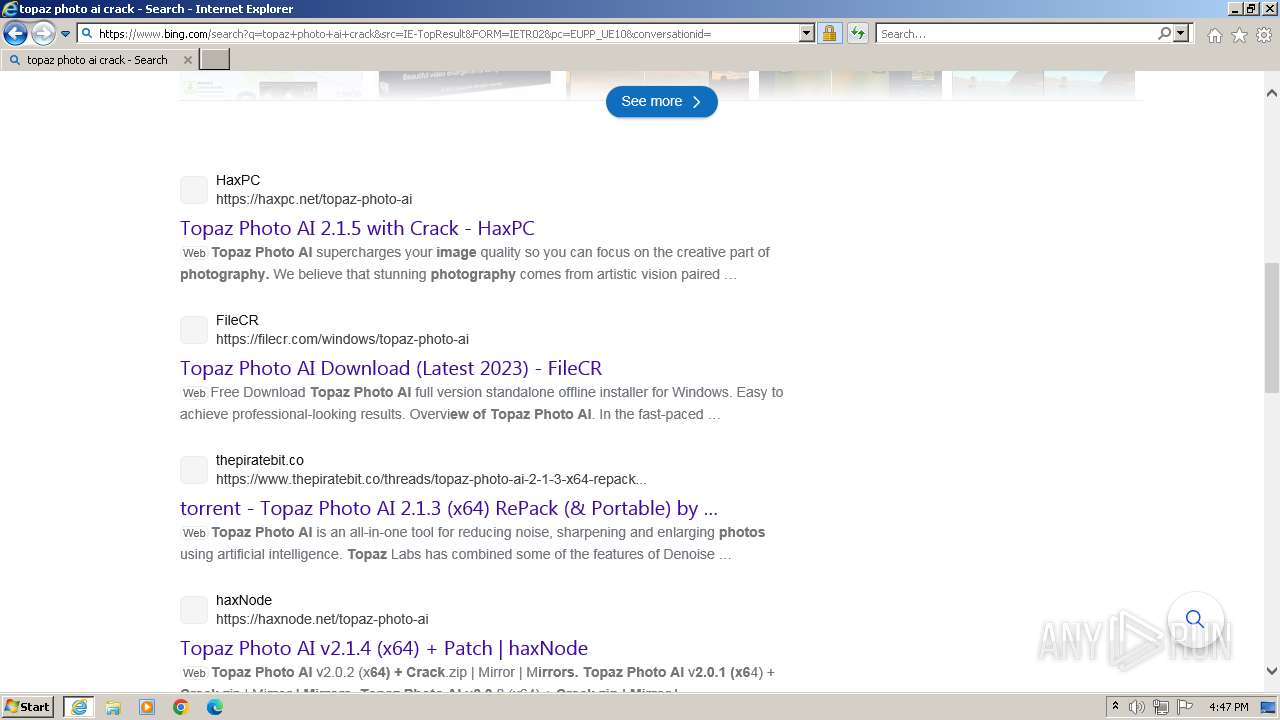Open 'Topaz Photo AI Download (Latest 2023) - FileCR' link
The height and width of the screenshot is (720, 1280).
391,368
